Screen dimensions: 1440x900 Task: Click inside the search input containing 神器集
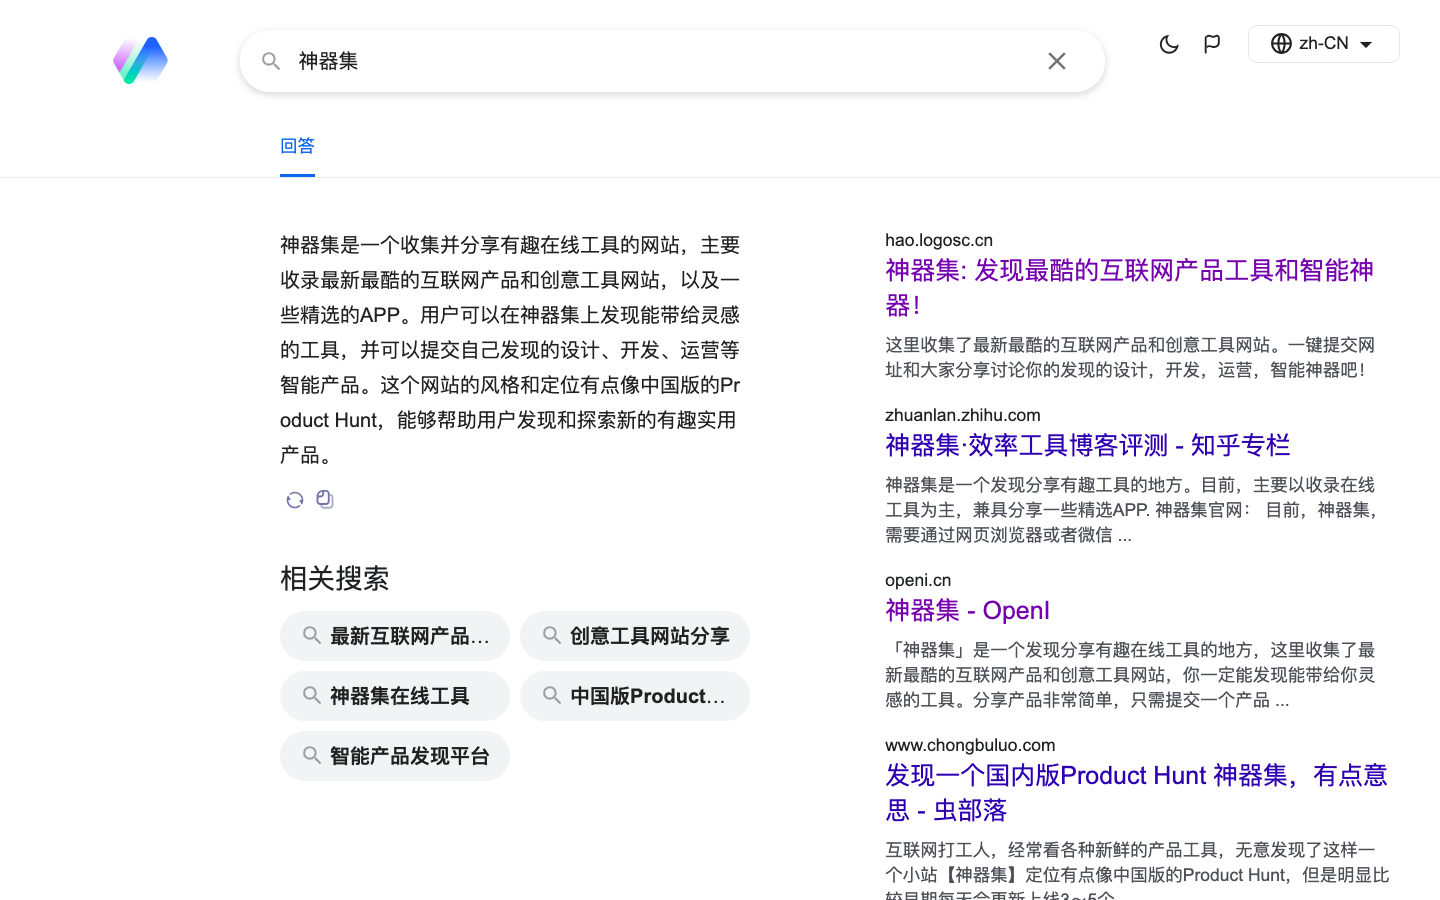pos(650,61)
